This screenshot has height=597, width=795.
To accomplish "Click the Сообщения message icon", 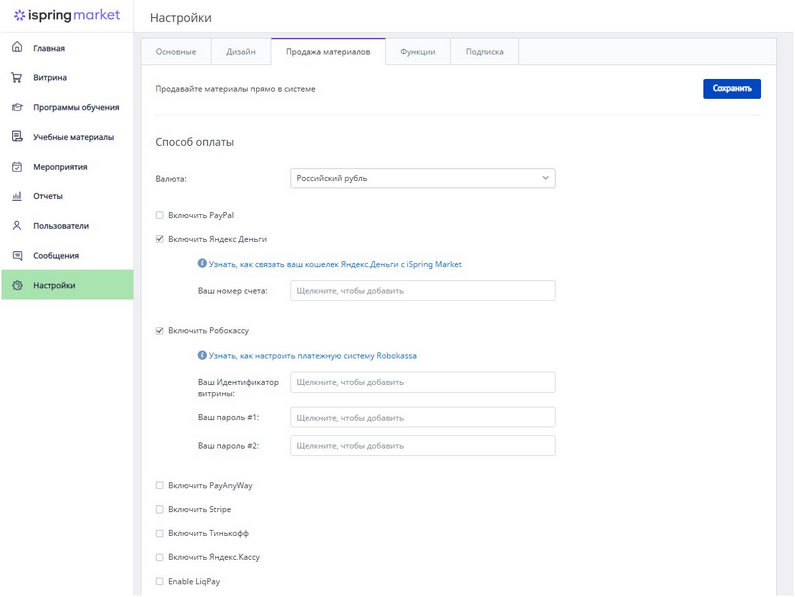I will pos(17,255).
